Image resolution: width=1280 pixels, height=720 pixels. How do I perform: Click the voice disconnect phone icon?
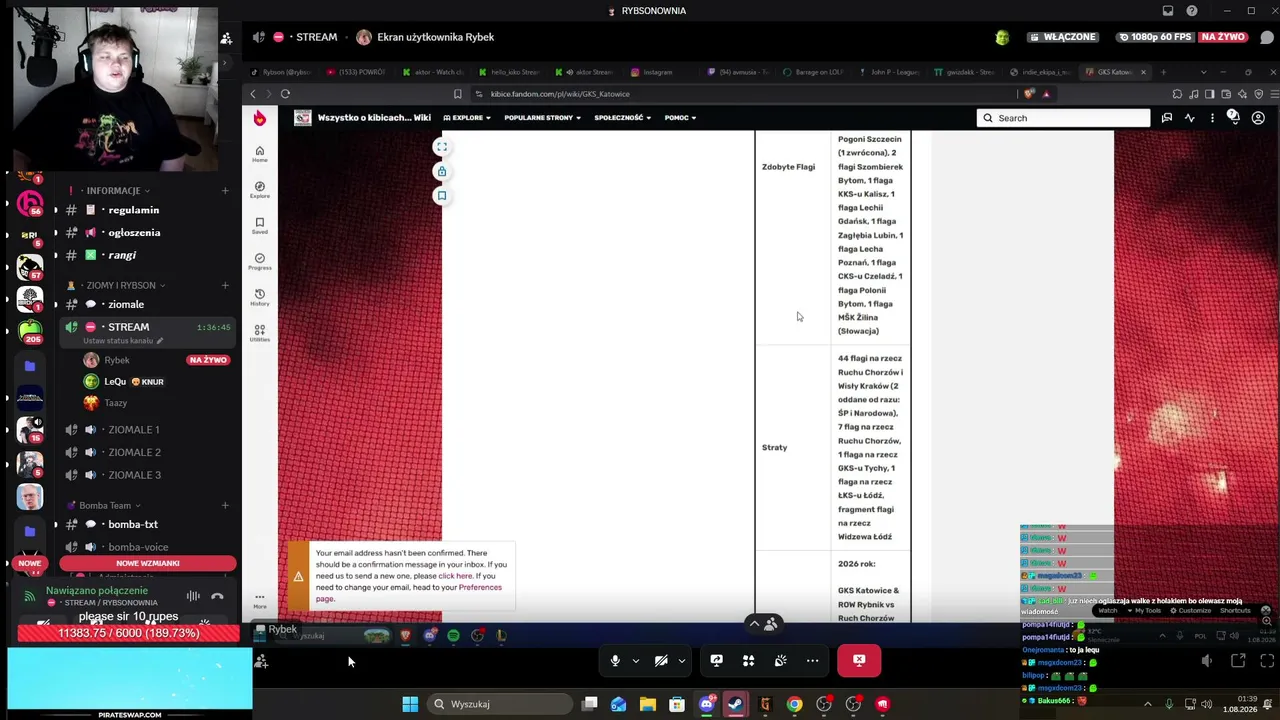[217, 596]
